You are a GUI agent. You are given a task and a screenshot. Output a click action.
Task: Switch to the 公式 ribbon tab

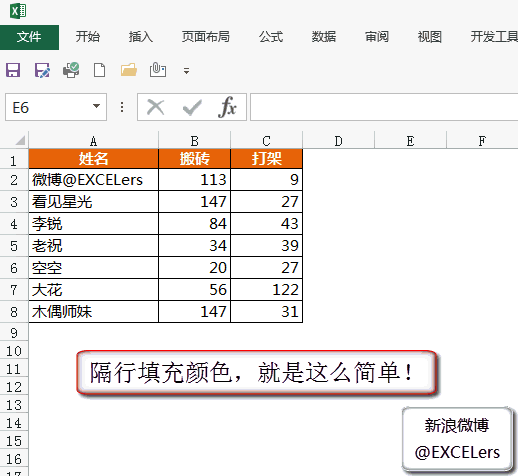tap(271, 37)
